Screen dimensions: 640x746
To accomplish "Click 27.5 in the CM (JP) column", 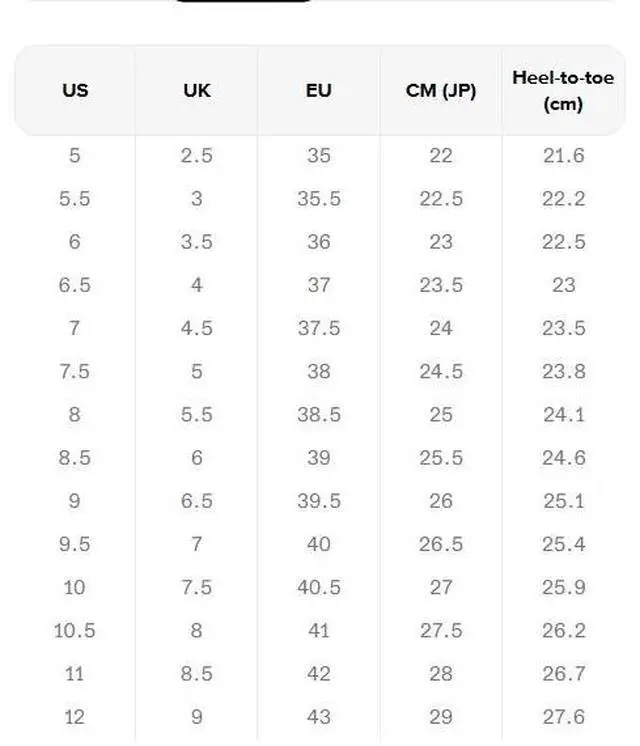I will coord(441,630).
